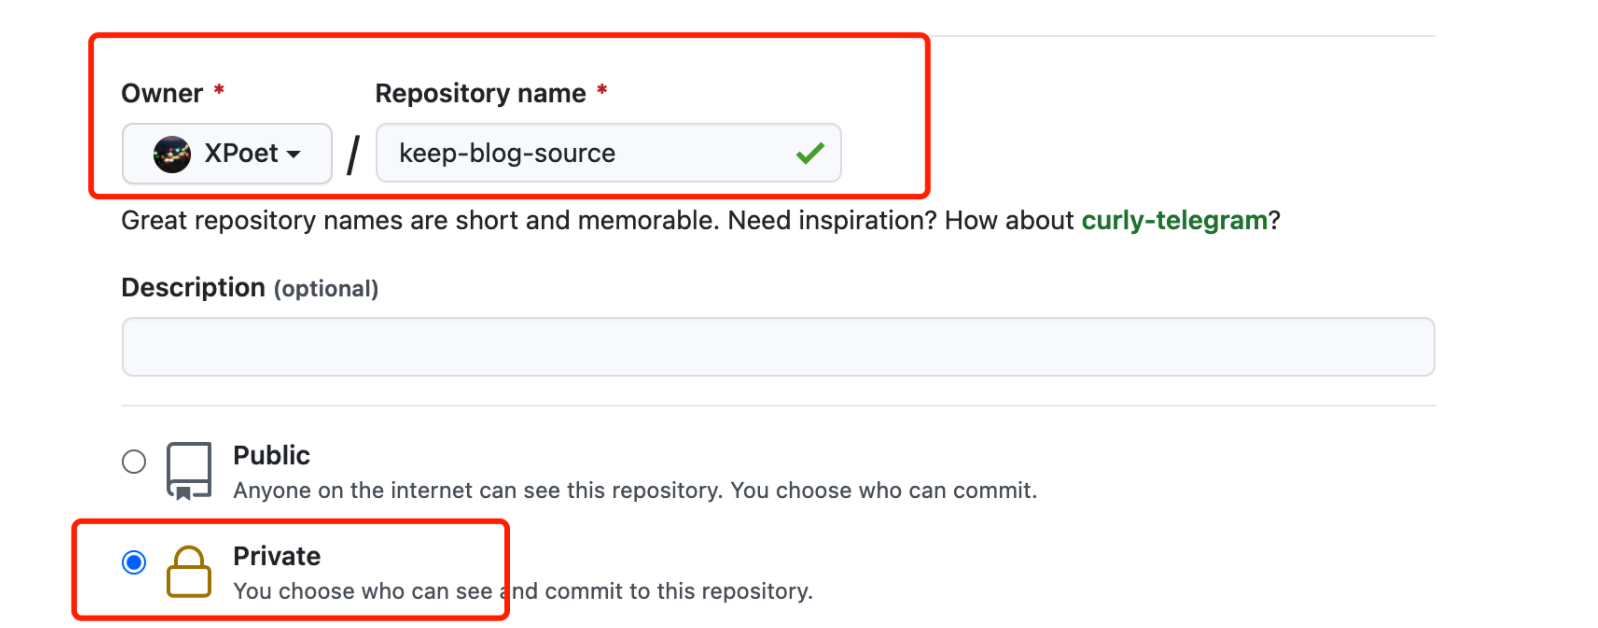Click the "Description (optional)" label
This screenshot has height=628, width=1598.
(250, 288)
